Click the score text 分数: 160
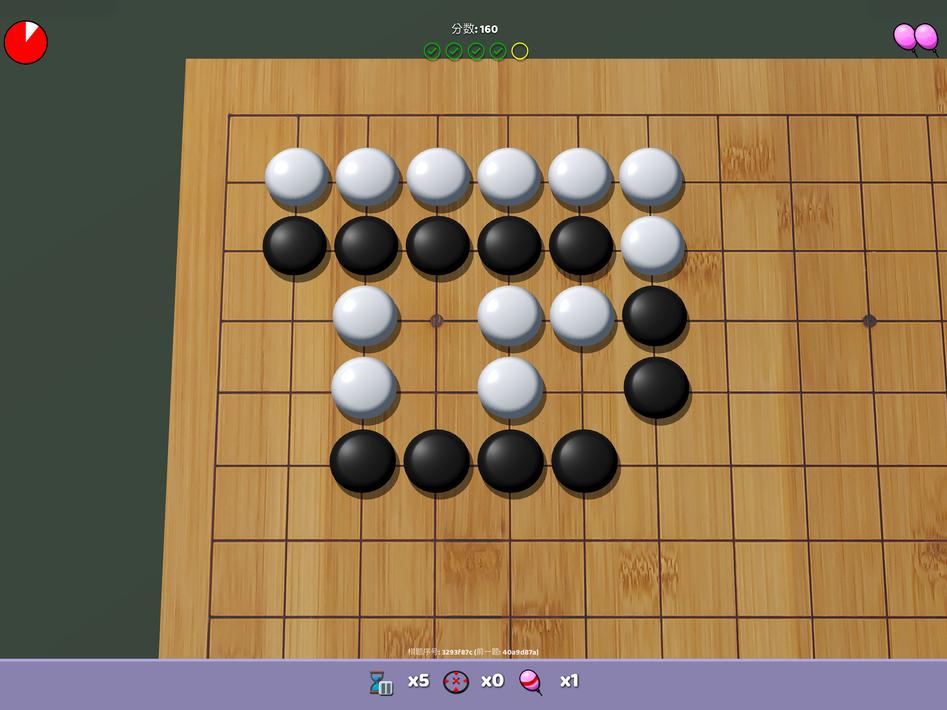 (474, 29)
